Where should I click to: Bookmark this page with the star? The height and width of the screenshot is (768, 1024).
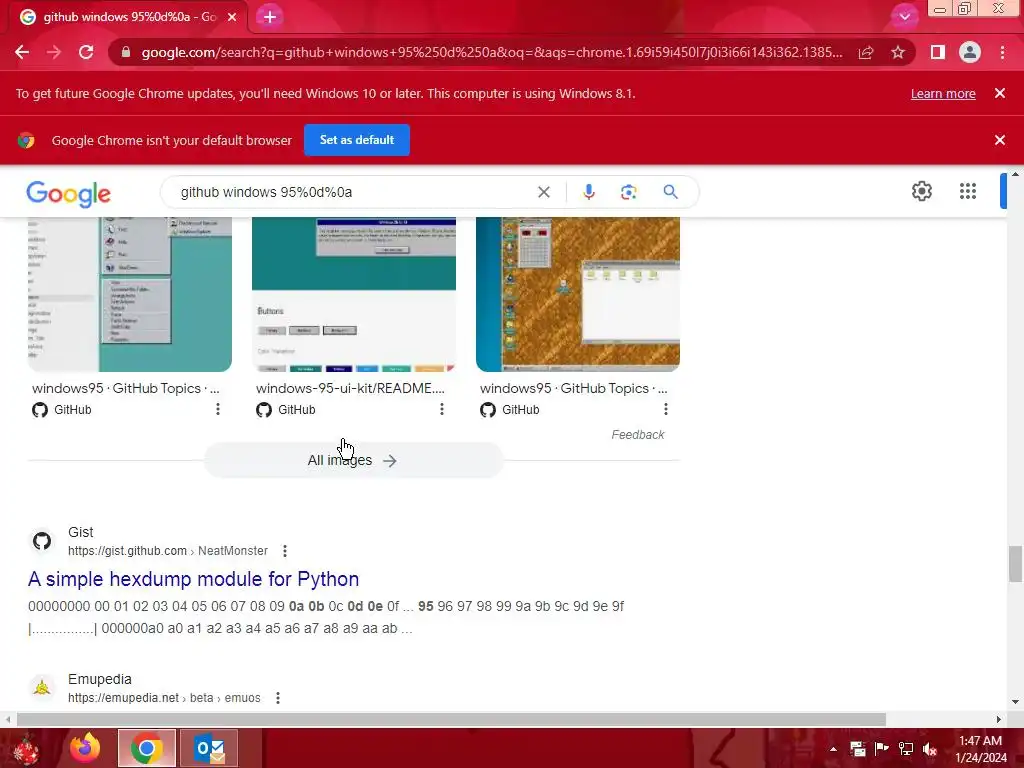tap(898, 52)
